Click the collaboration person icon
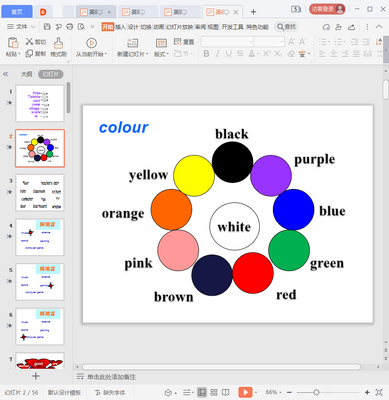This screenshot has height=400, width=389. (339, 27)
